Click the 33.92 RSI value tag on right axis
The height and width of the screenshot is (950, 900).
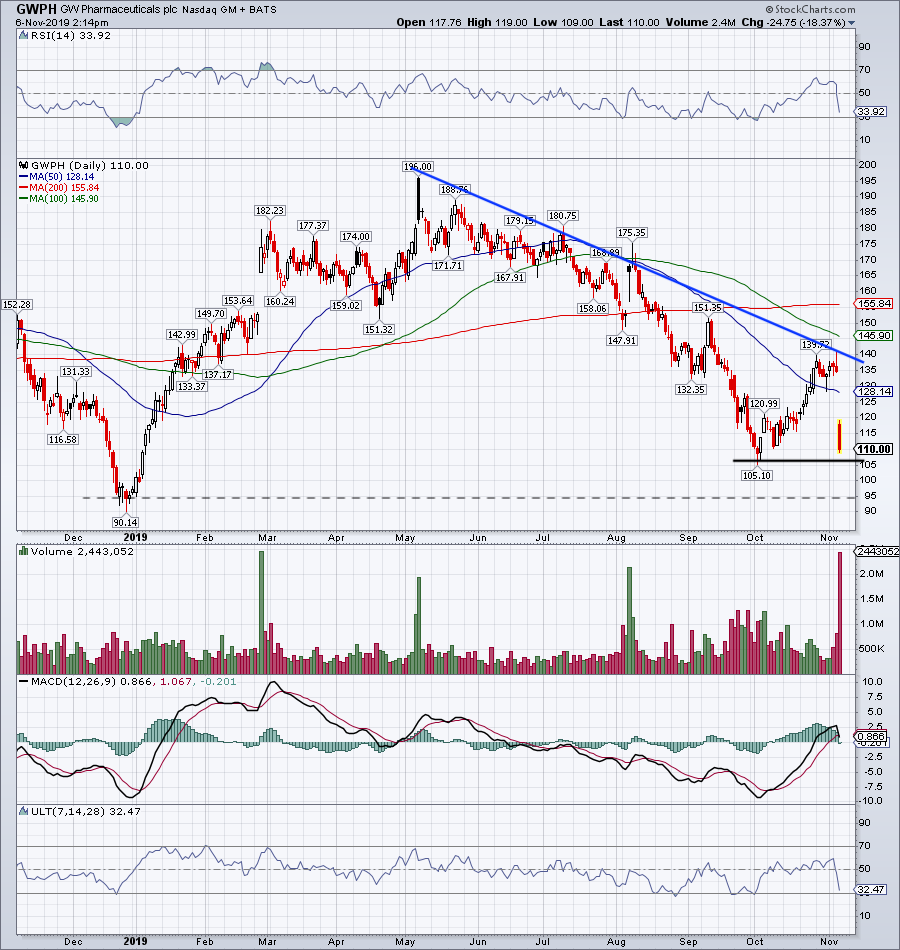[x=871, y=111]
